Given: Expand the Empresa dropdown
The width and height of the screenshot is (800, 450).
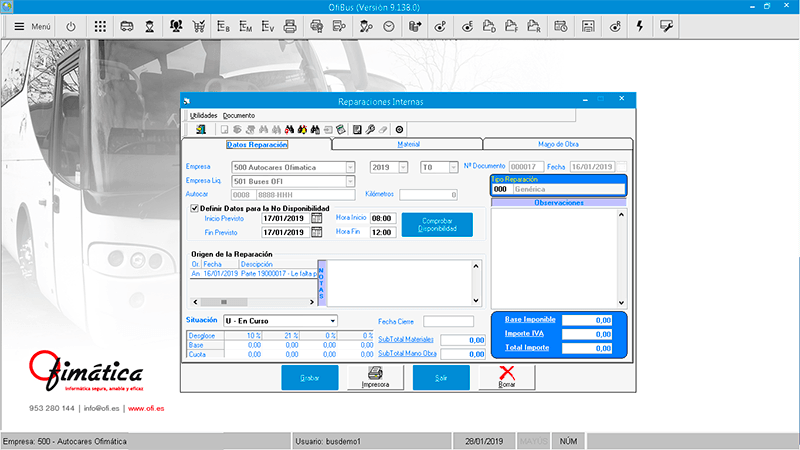Looking at the screenshot, I should pos(350,167).
